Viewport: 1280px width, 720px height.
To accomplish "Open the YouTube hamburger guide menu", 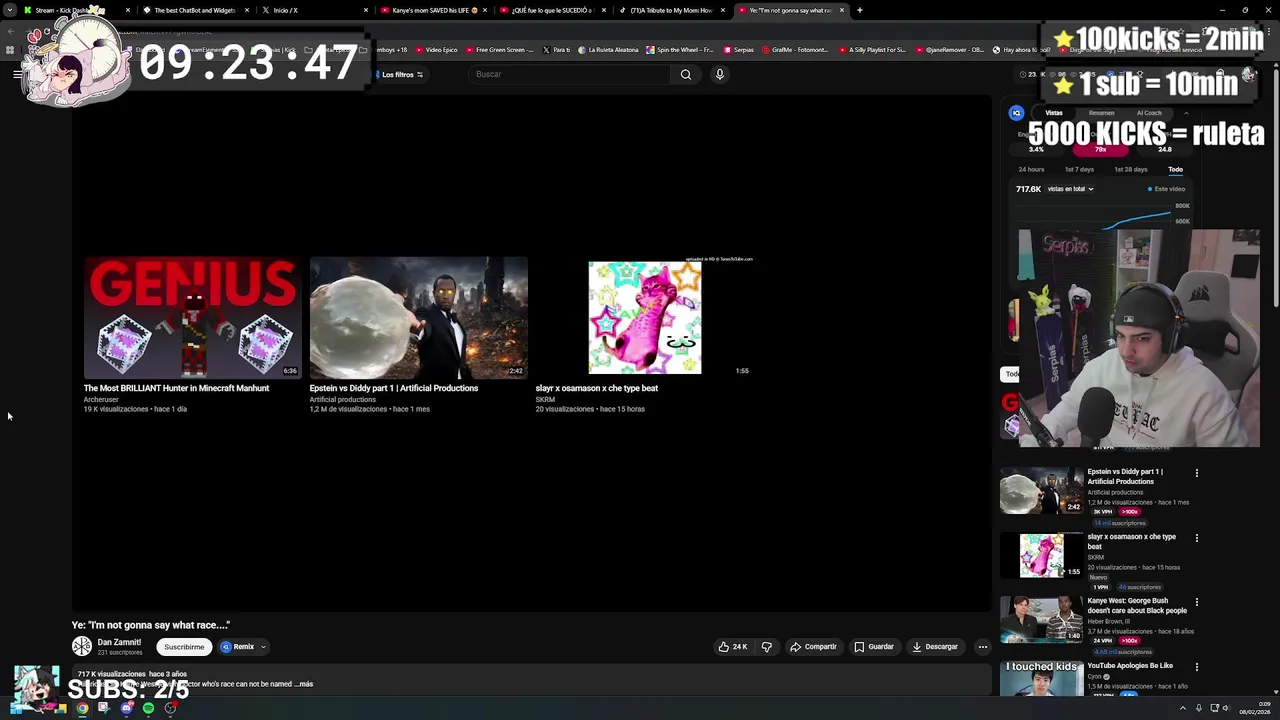I will pyautogui.click(x=17, y=74).
